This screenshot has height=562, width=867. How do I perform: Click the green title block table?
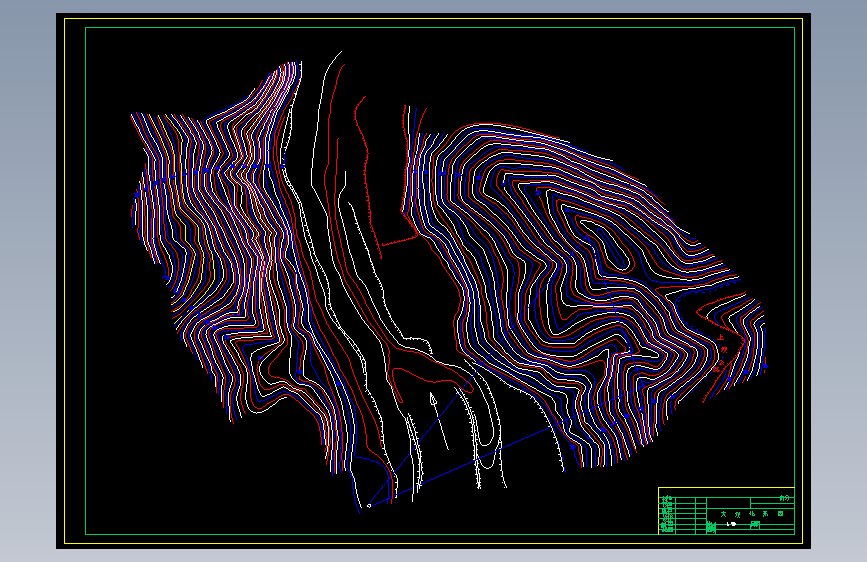[x=727, y=511]
